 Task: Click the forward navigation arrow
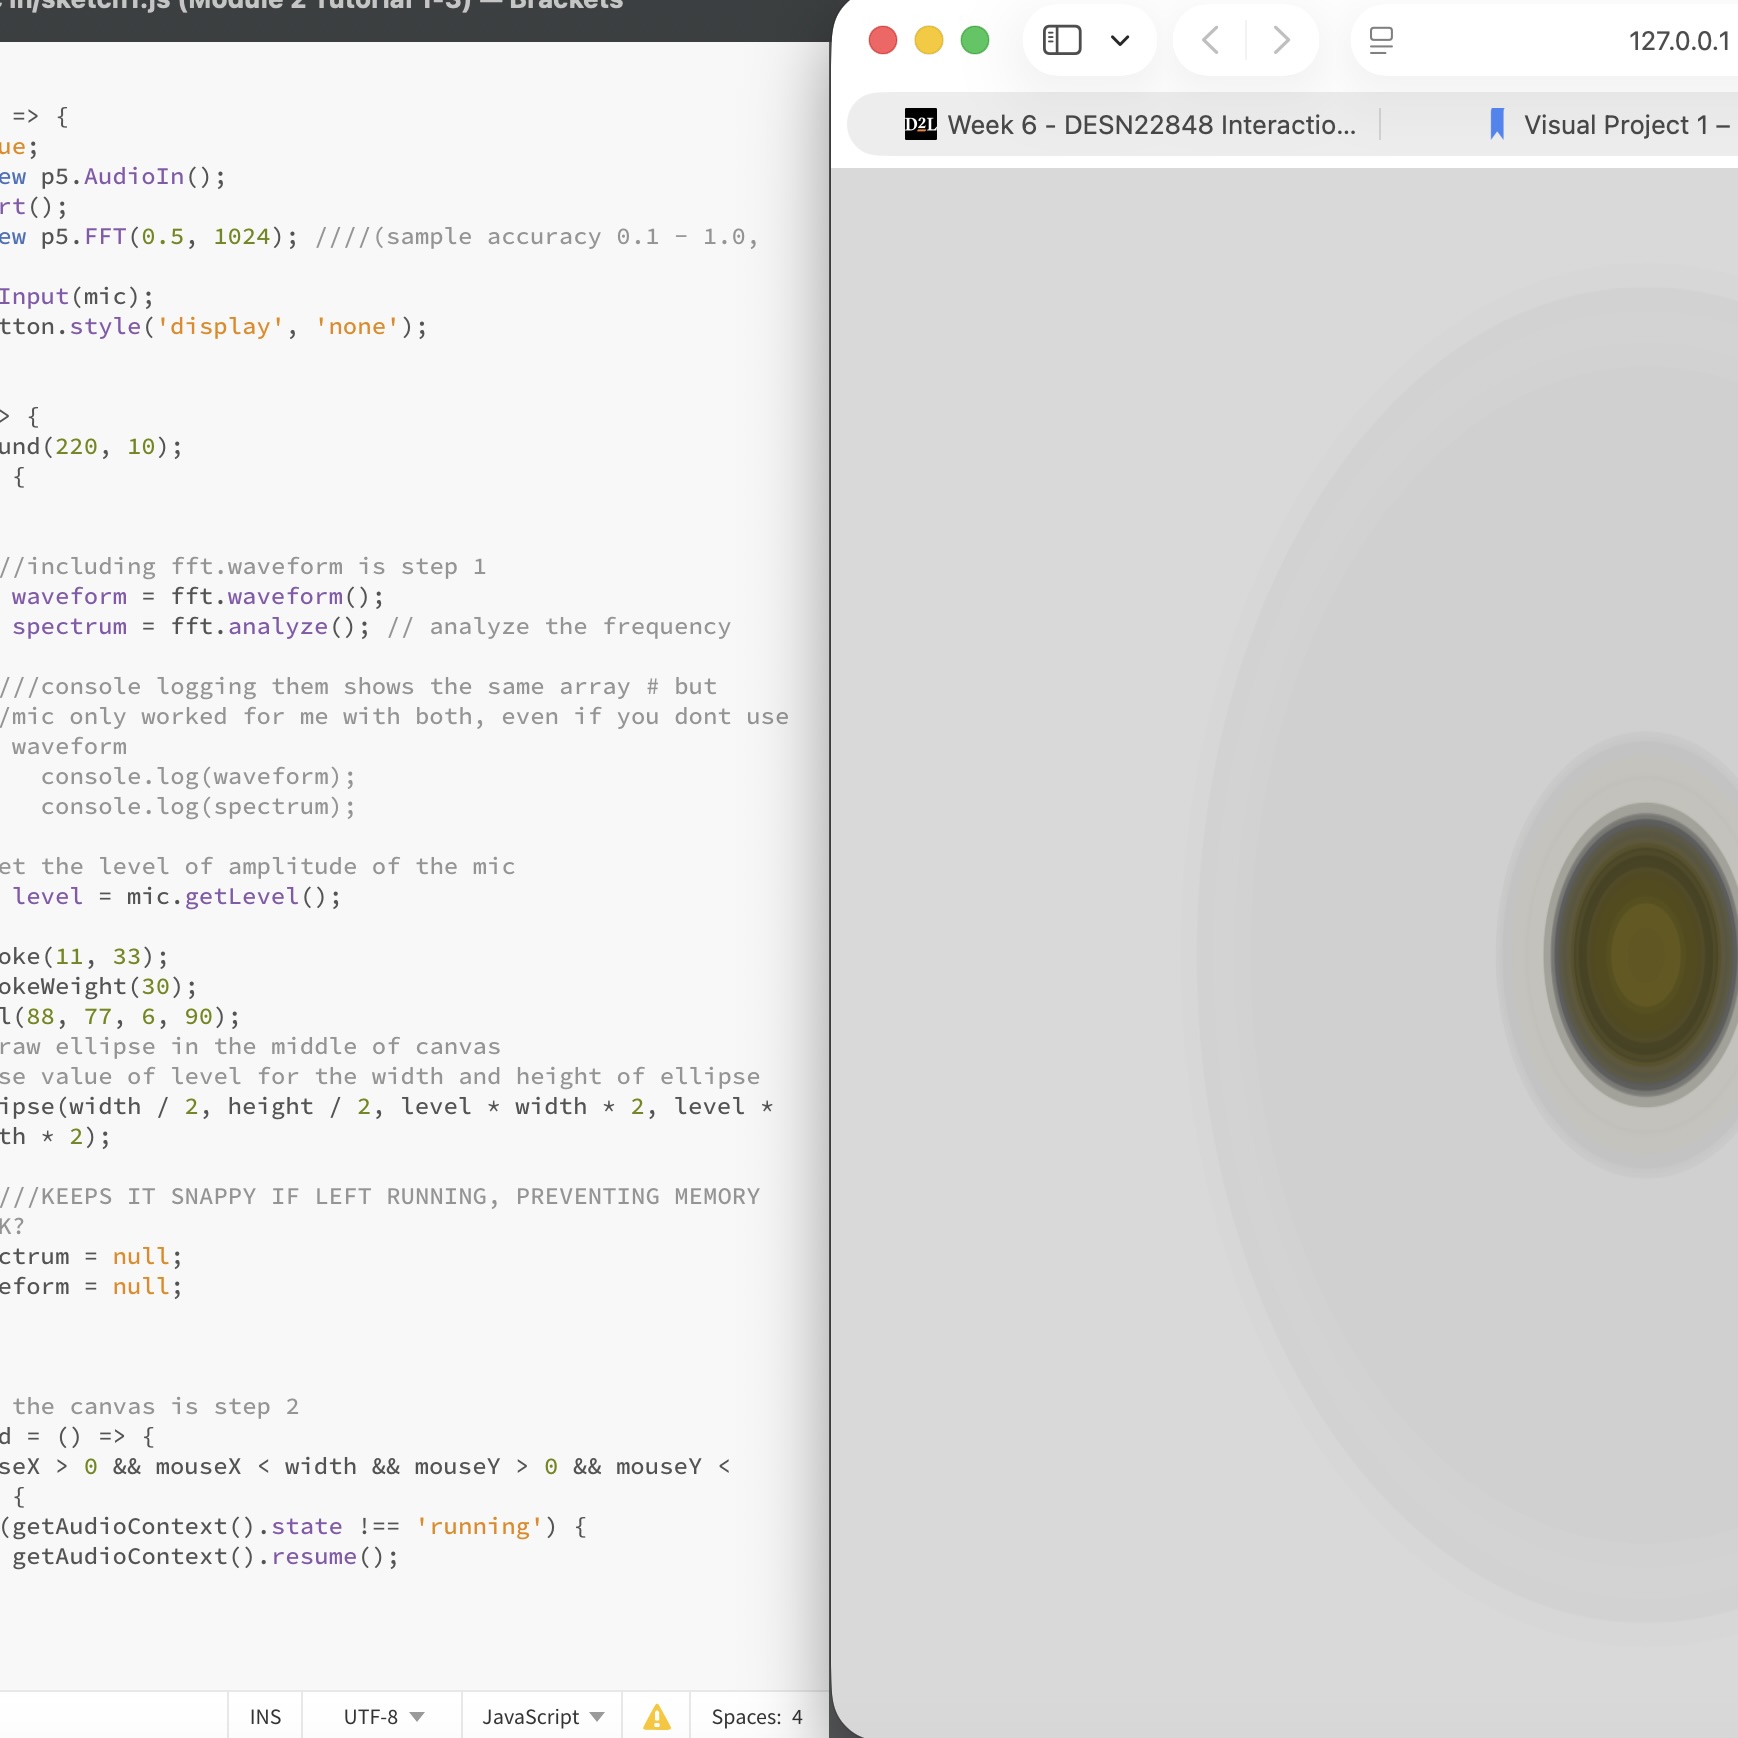pos(1281,40)
